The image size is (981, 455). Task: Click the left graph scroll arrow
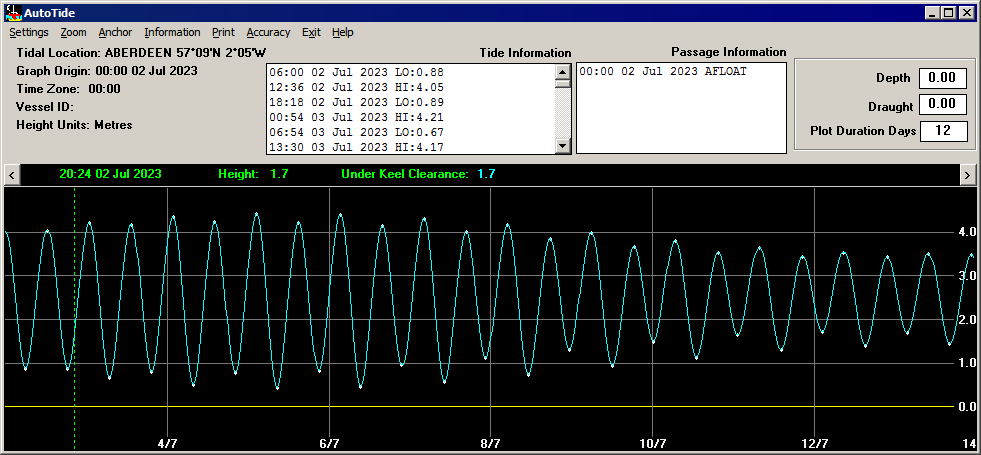[12, 175]
